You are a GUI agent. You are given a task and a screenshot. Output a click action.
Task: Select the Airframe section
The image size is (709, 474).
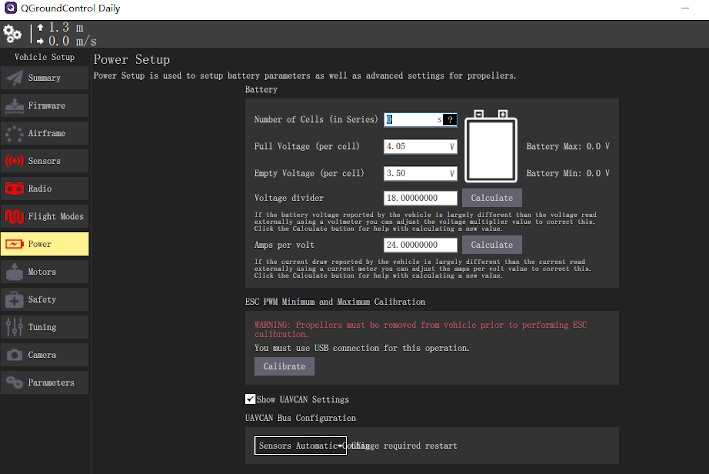[x=45, y=133]
